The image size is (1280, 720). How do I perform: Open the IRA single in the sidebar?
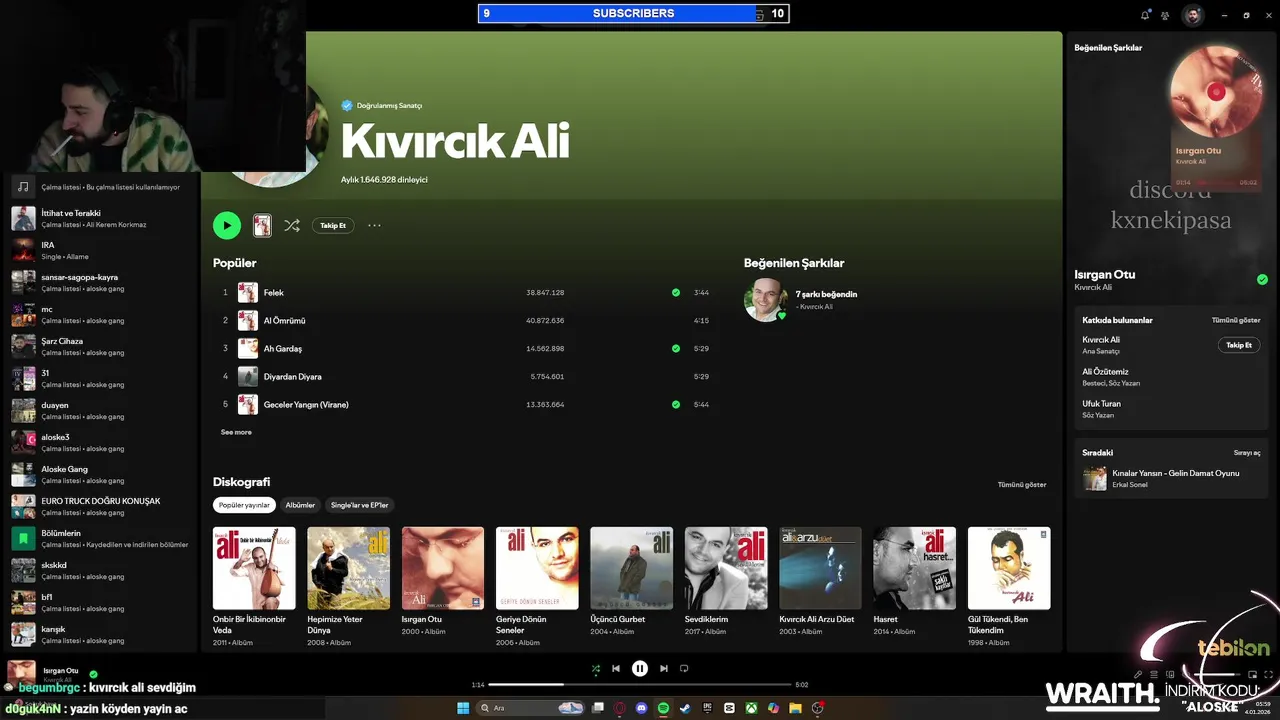pyautogui.click(x=100, y=251)
